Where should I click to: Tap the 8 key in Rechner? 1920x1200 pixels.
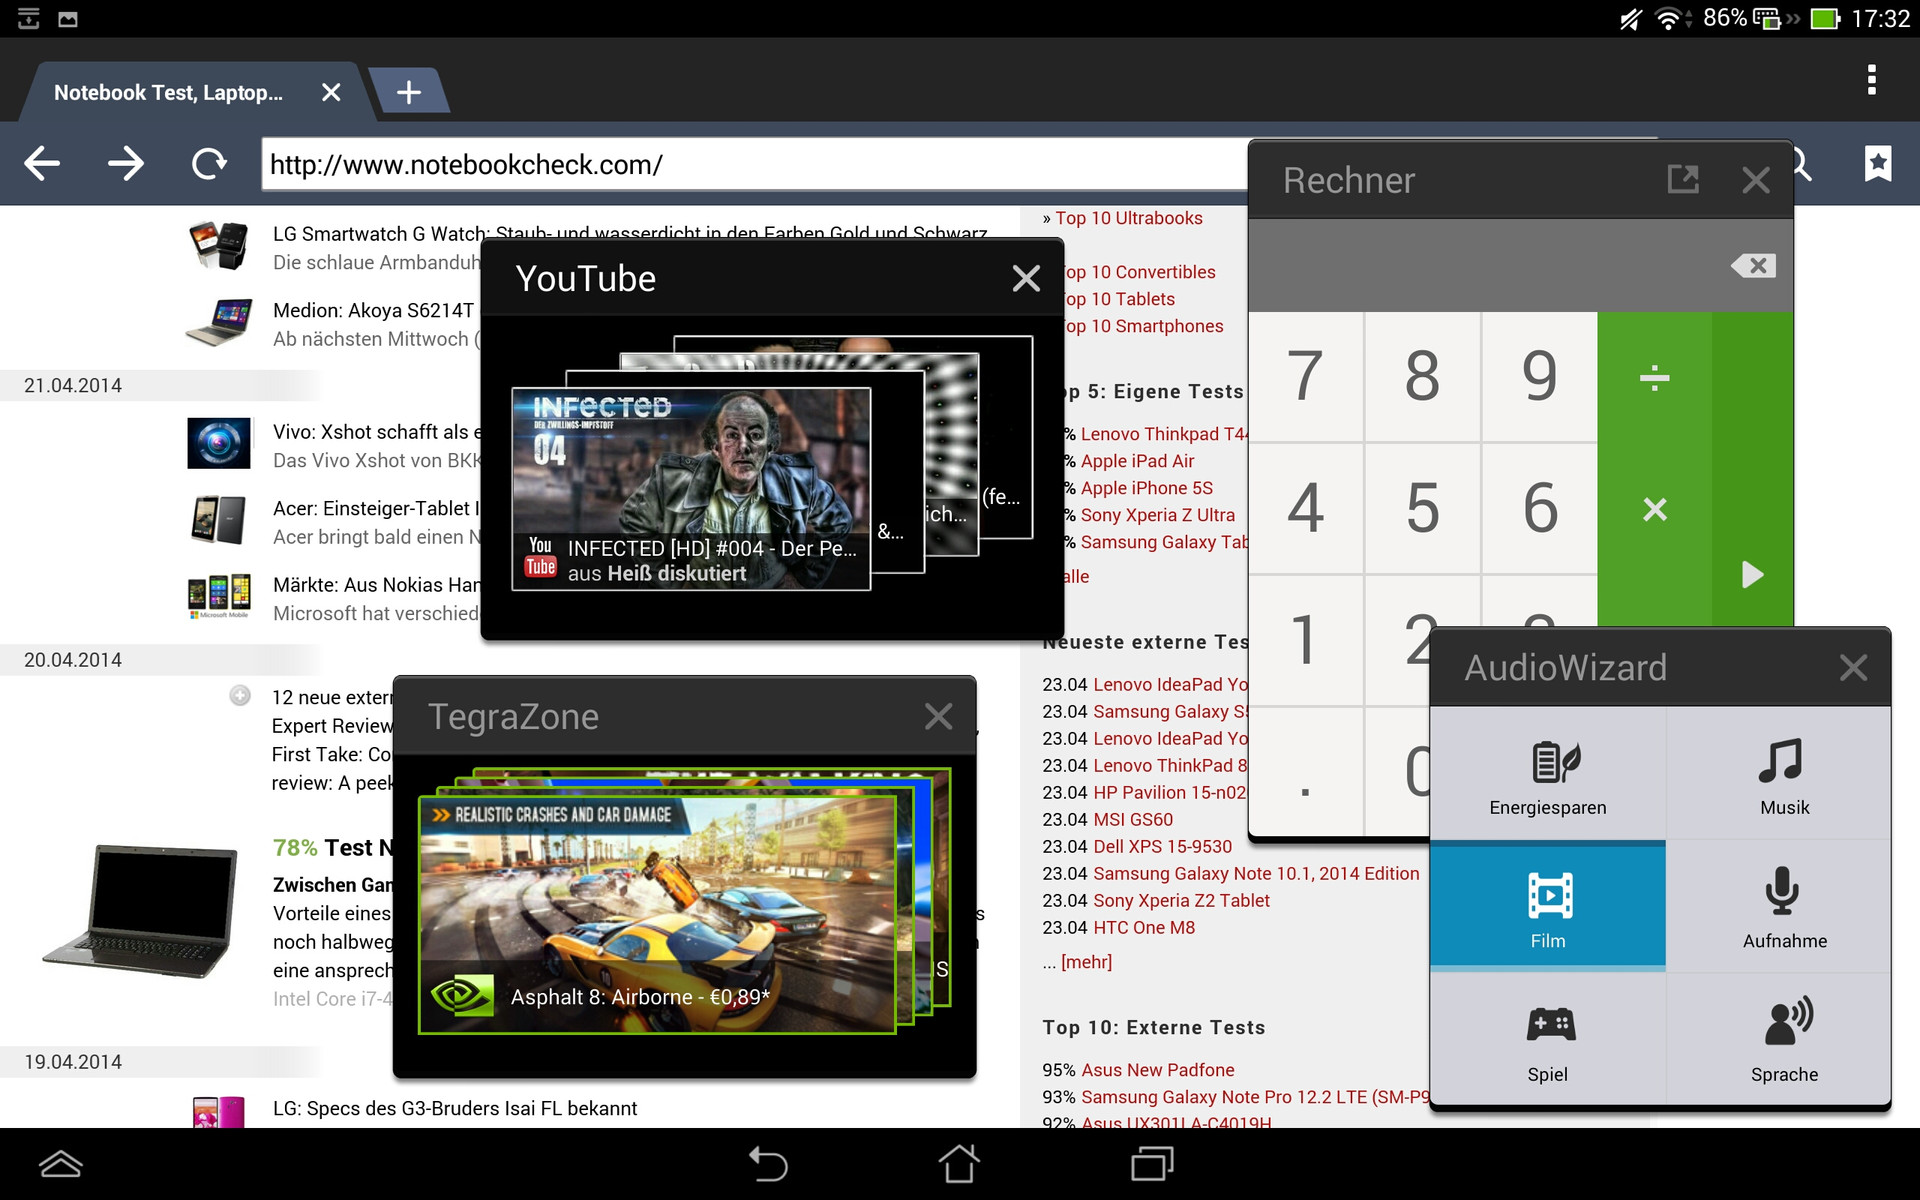[x=1422, y=377]
